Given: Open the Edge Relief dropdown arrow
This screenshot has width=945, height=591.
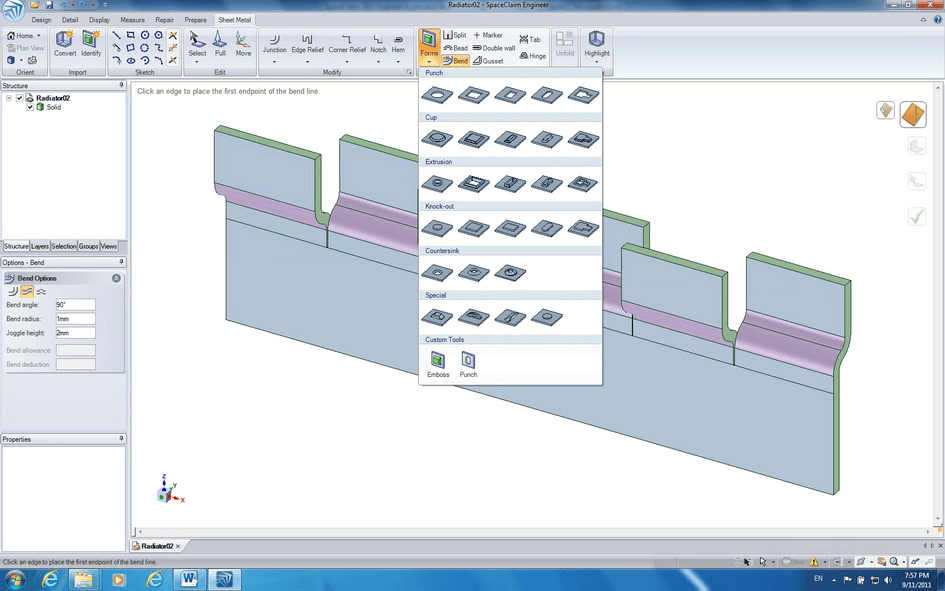Looking at the screenshot, I should pos(307,61).
